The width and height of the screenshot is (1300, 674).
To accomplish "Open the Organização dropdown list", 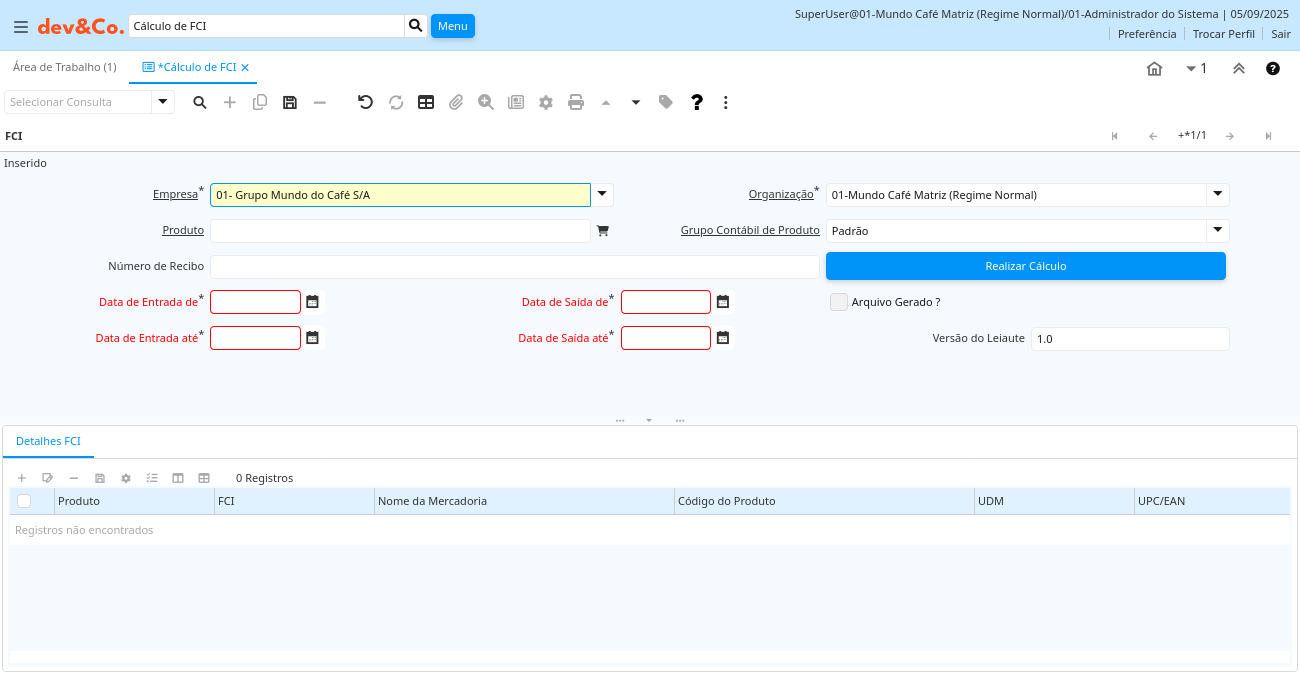I will pyautogui.click(x=1217, y=195).
